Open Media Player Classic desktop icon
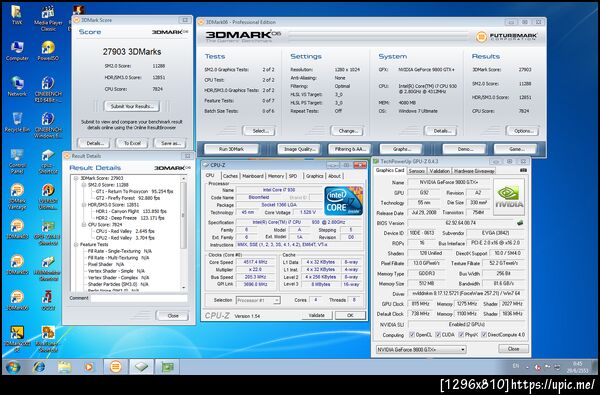This screenshot has height=395, width=600. pyautogui.click(x=48, y=18)
